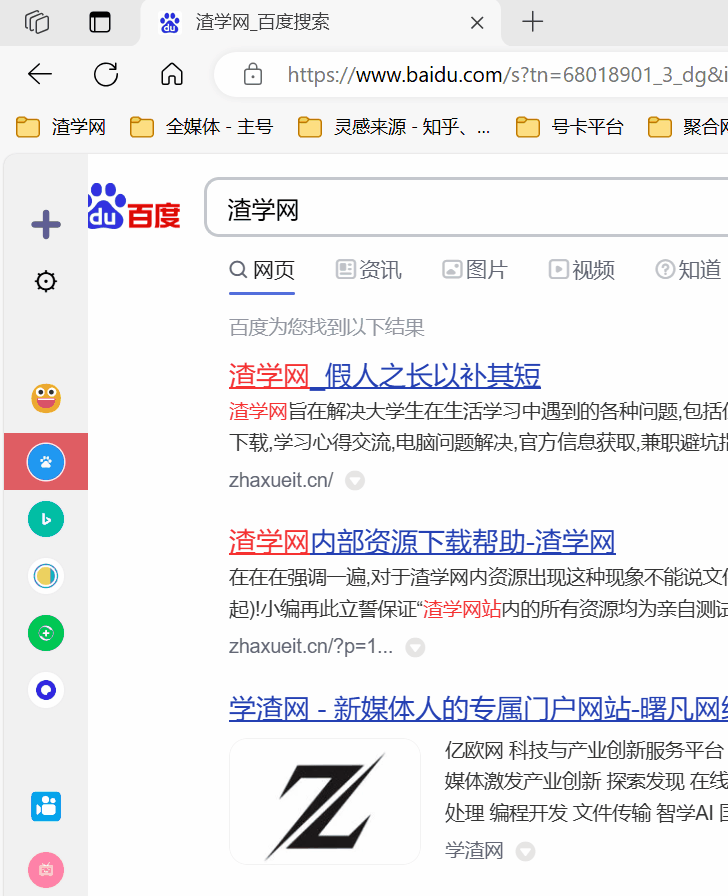
Task: Open the blue ring sidebar icon
Action: click(x=46, y=690)
